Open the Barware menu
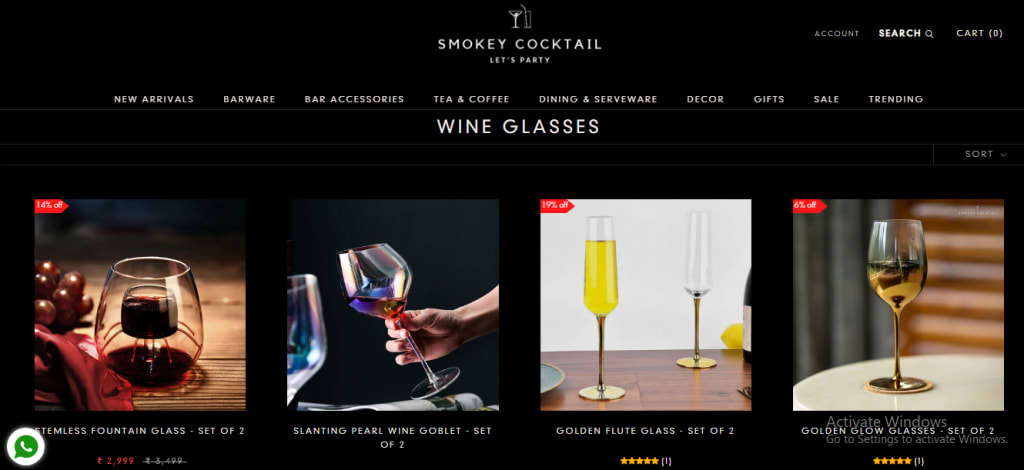The height and width of the screenshot is (470, 1024). pyautogui.click(x=249, y=99)
